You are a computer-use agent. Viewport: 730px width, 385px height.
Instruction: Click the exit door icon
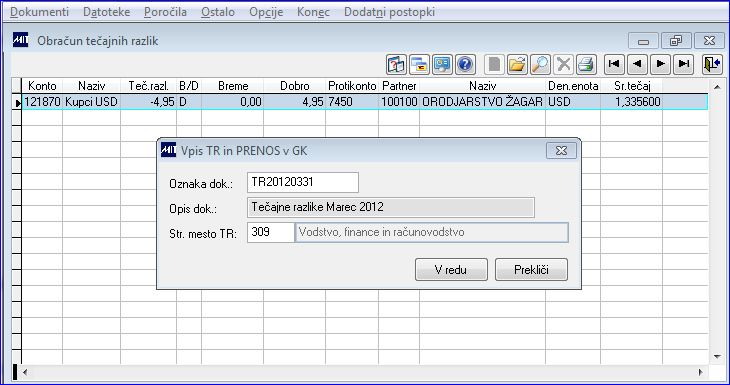[712, 64]
